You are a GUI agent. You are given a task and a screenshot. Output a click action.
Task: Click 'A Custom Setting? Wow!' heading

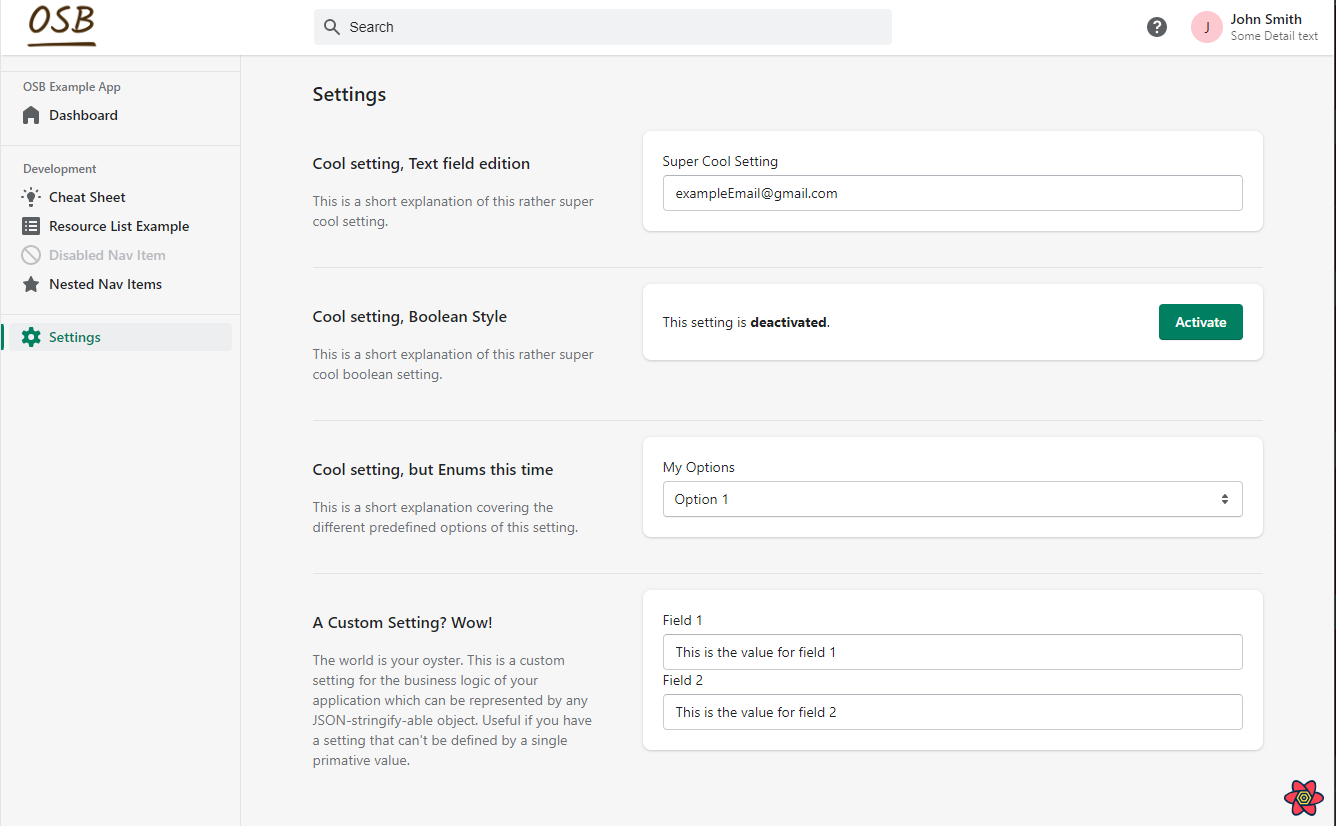coord(402,623)
